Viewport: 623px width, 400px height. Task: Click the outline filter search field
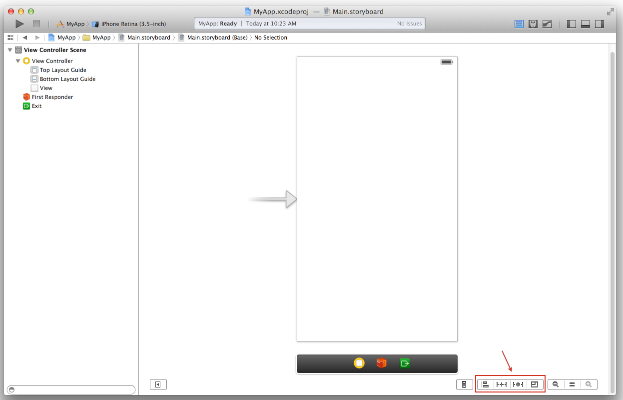pyautogui.click(x=70, y=389)
